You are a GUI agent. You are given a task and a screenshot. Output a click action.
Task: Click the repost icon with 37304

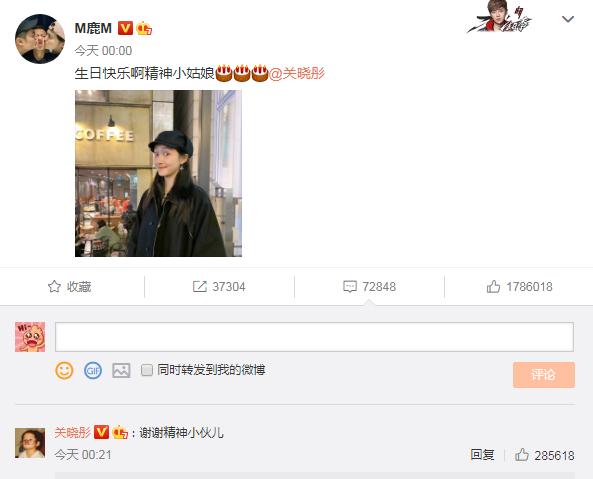click(x=200, y=287)
